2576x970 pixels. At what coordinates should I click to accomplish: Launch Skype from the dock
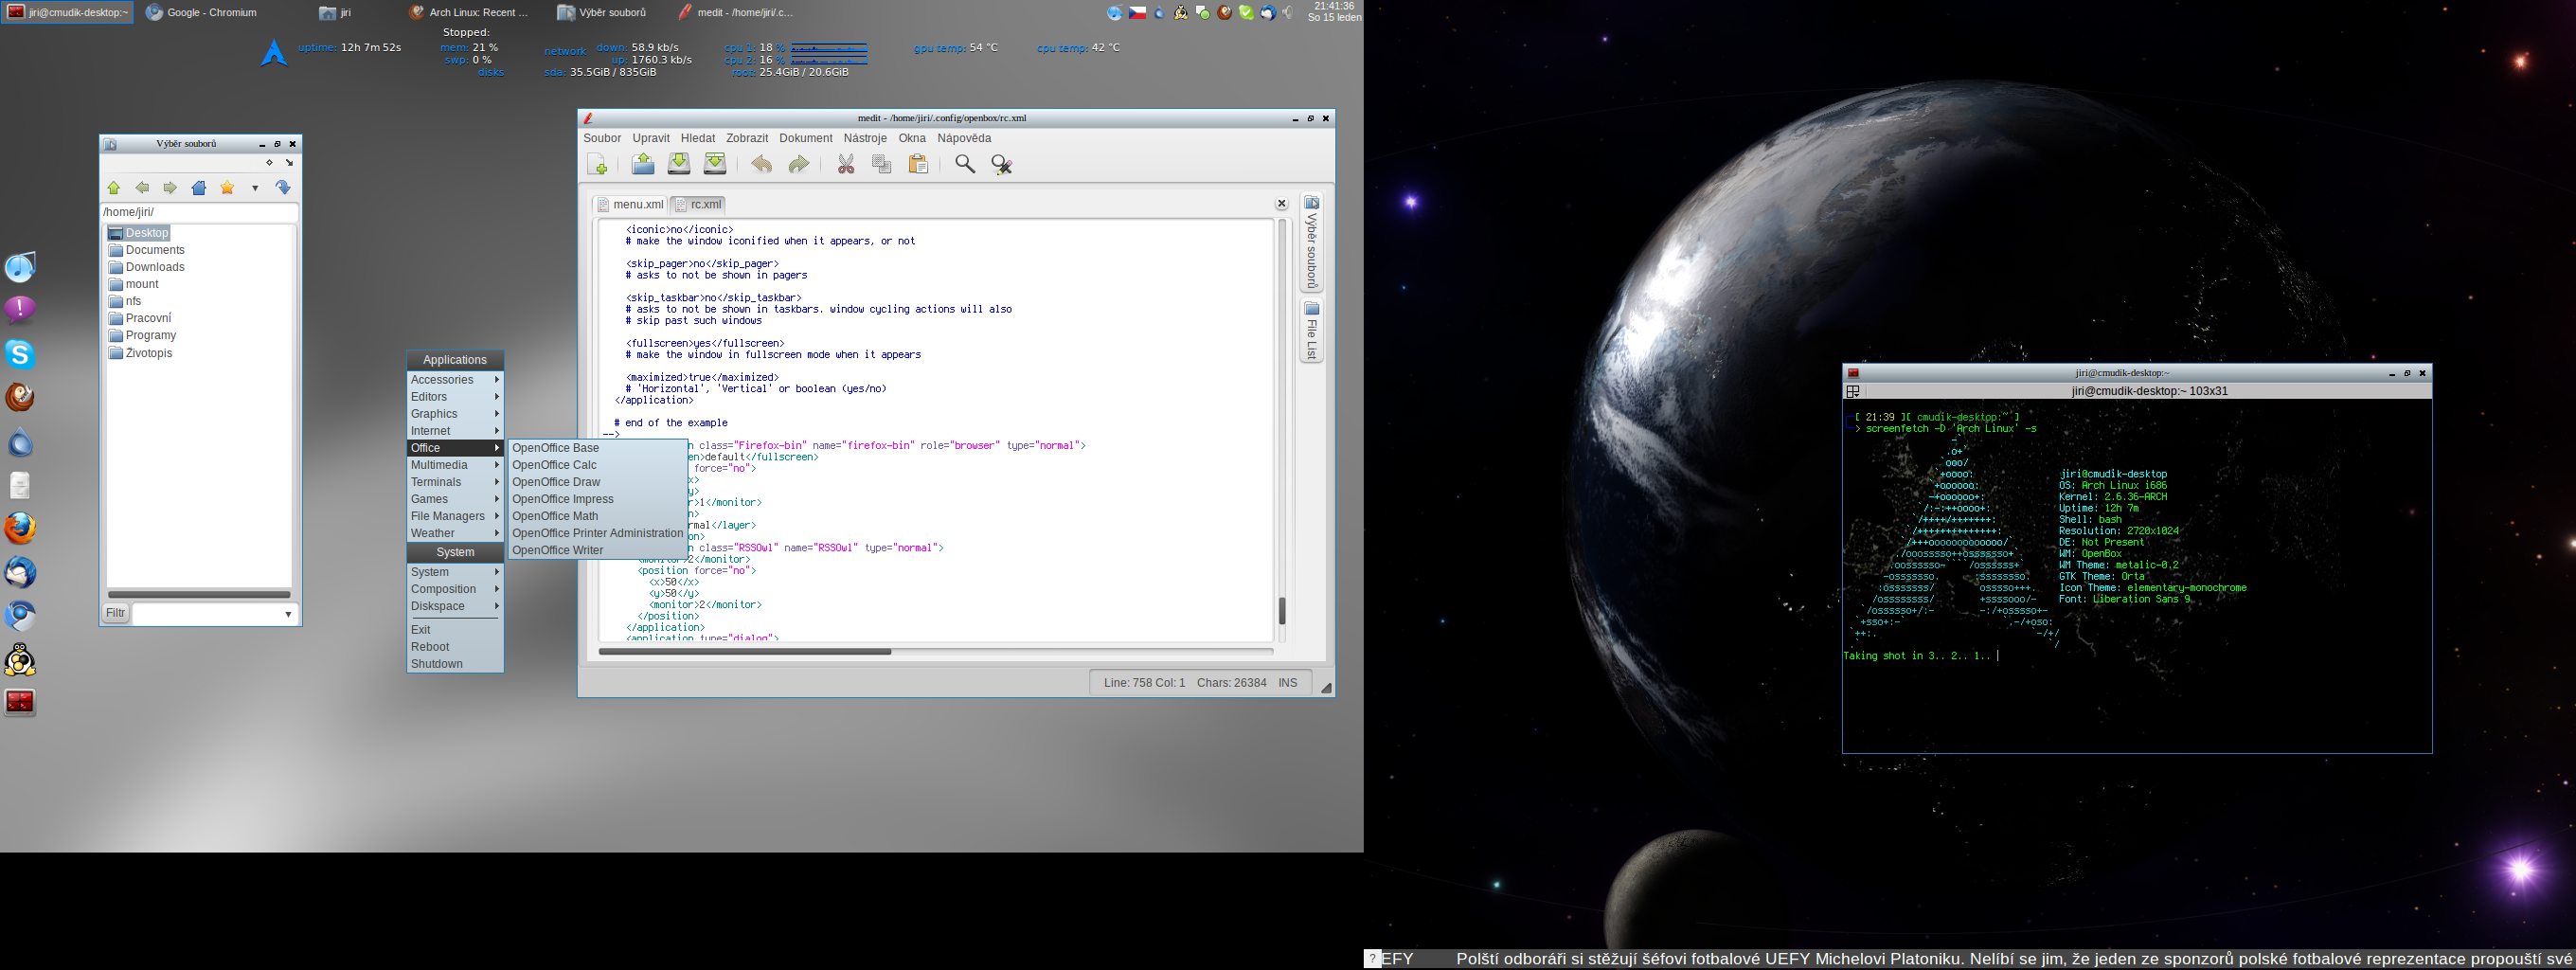(20, 354)
